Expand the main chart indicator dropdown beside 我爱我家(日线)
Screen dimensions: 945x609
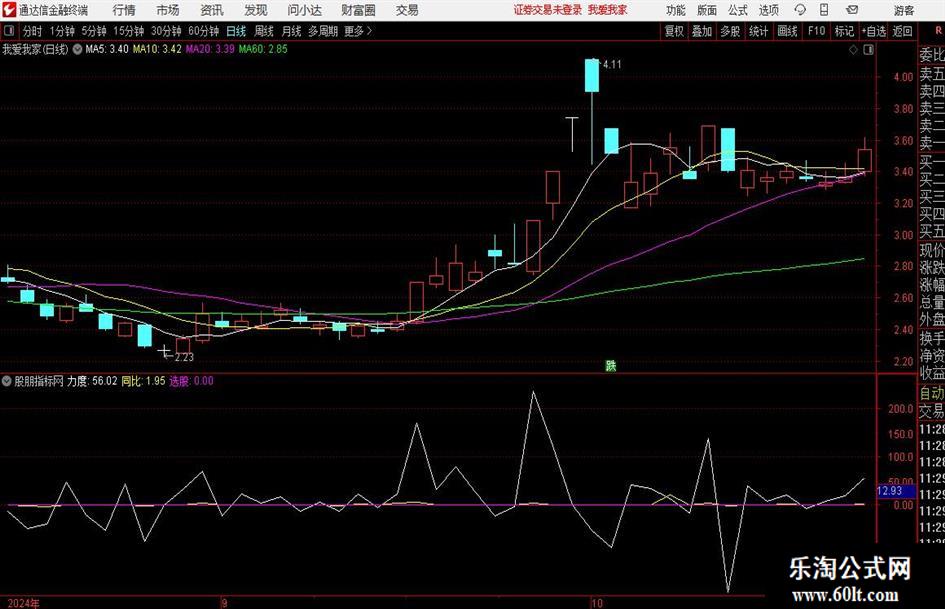[x=77, y=49]
